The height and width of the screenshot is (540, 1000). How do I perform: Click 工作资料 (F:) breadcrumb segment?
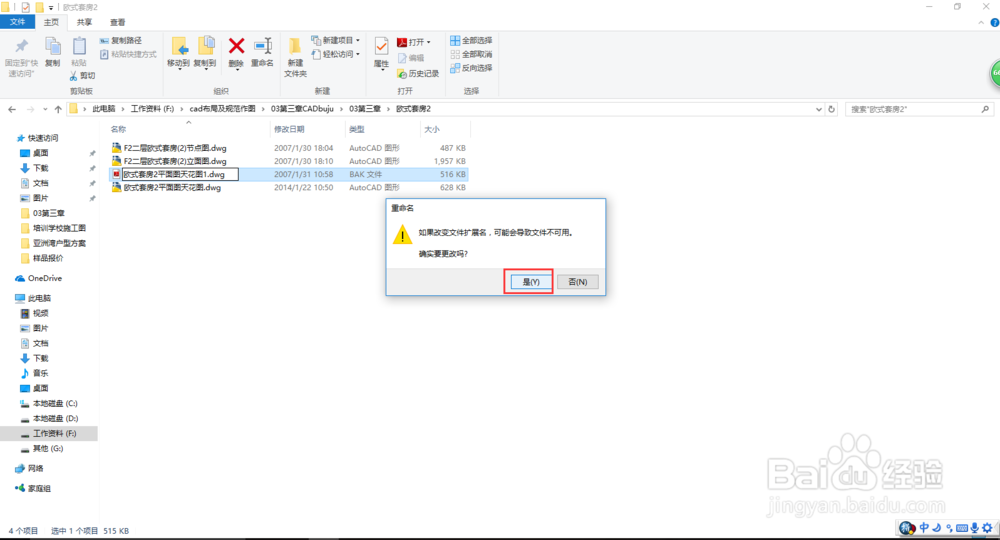(152, 109)
